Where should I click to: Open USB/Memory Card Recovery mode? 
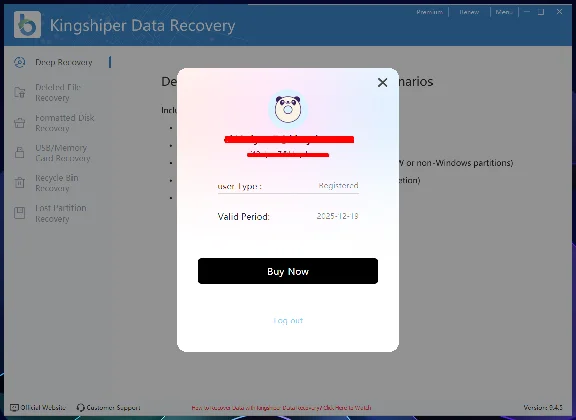tap(62, 153)
